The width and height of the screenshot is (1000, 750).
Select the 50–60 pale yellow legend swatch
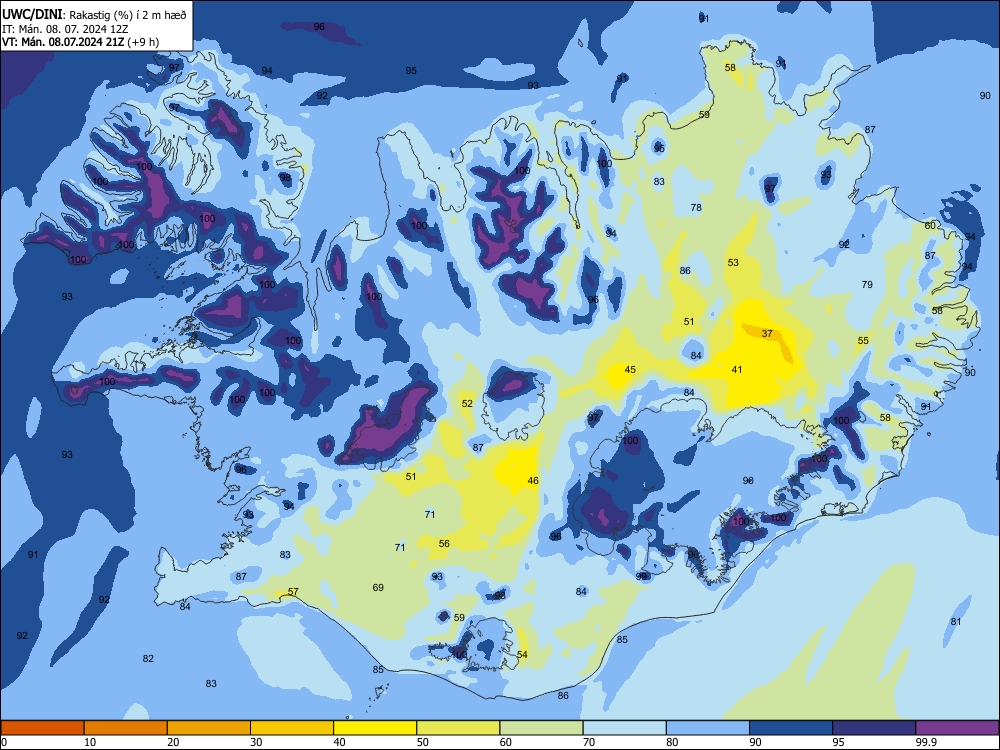pos(458,728)
